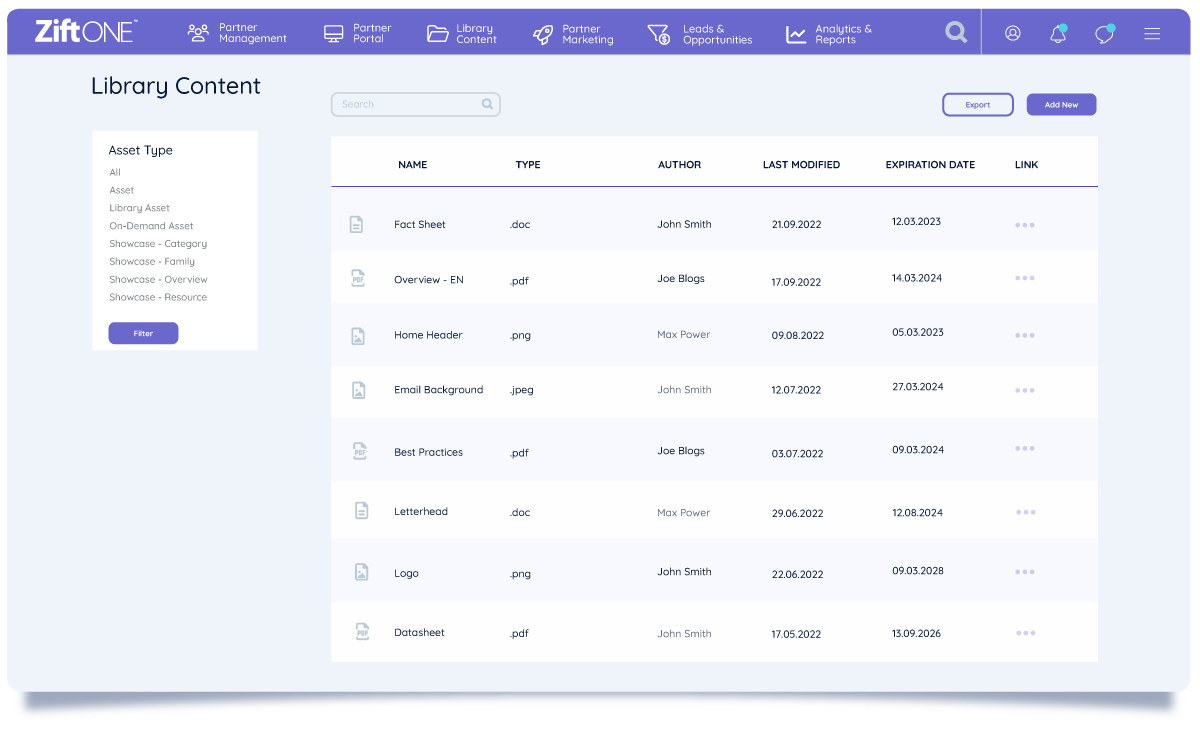Click the Home Header image file icon
This screenshot has width=1200, height=729.
(358, 336)
